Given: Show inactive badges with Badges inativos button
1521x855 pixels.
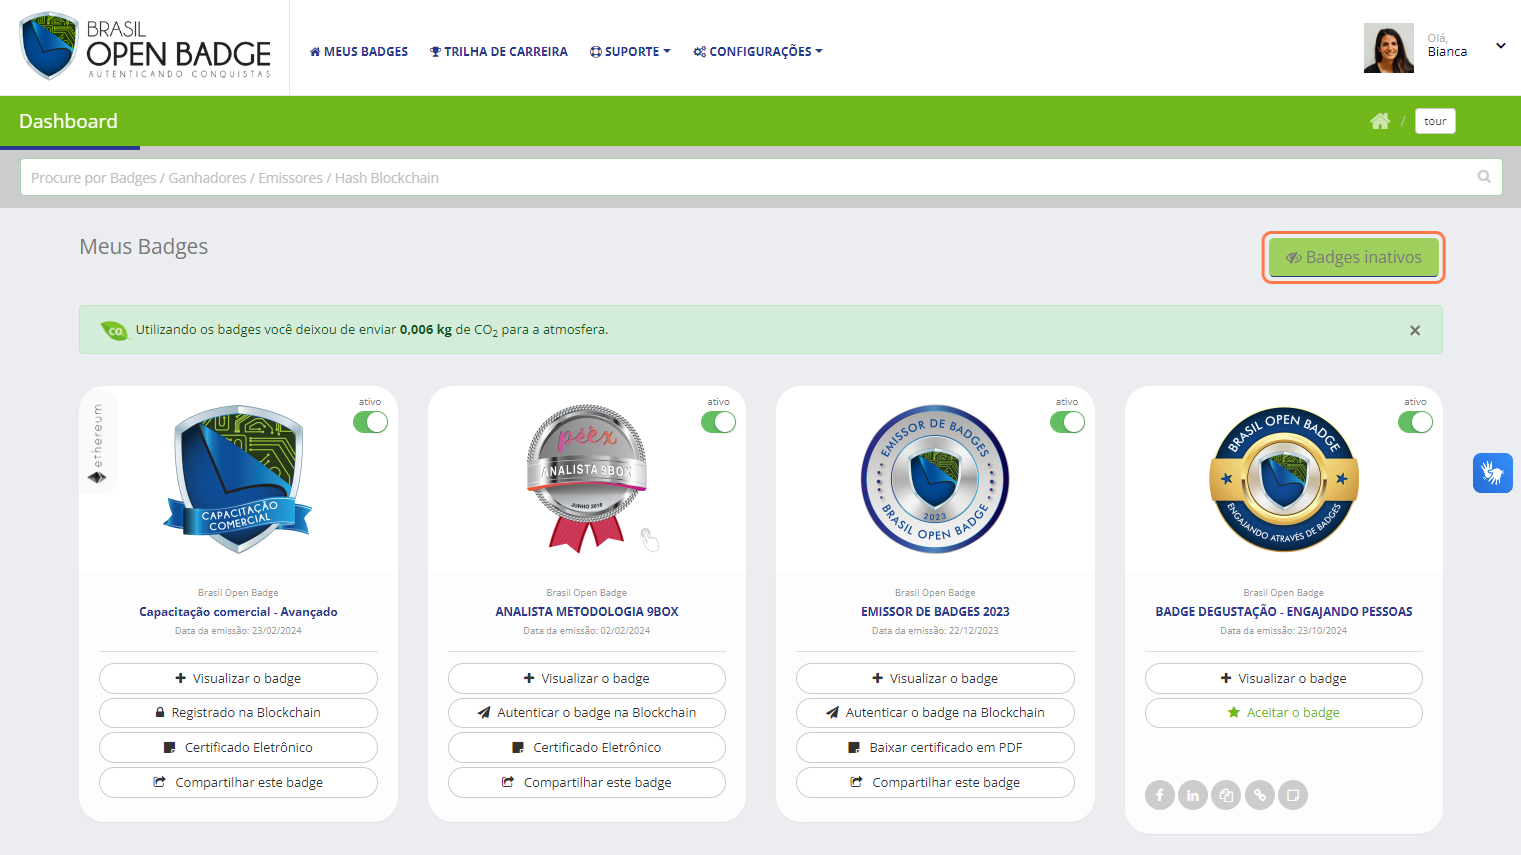Looking at the screenshot, I should coord(1353,257).
